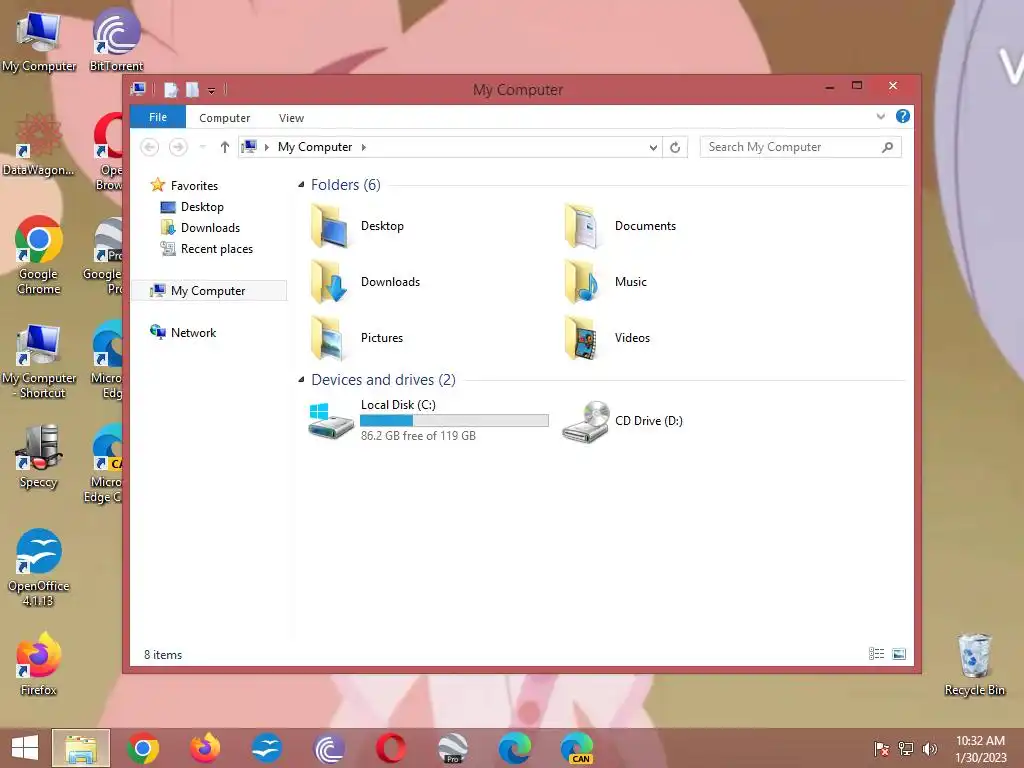Click the network tray icon
Screen dimensions: 1024x768
906,749
